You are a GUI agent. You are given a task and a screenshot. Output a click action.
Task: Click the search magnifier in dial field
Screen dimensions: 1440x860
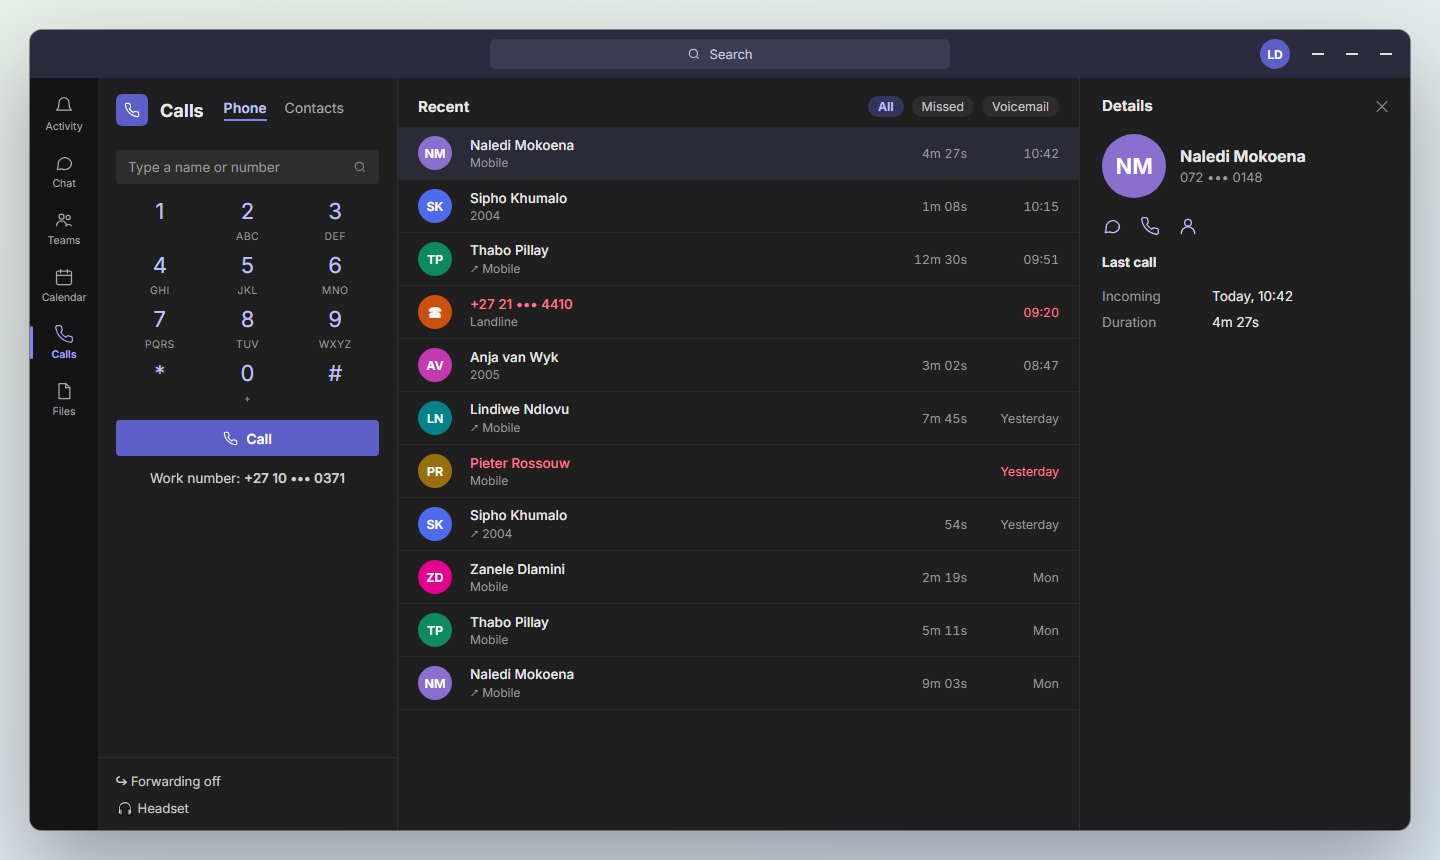coord(360,167)
